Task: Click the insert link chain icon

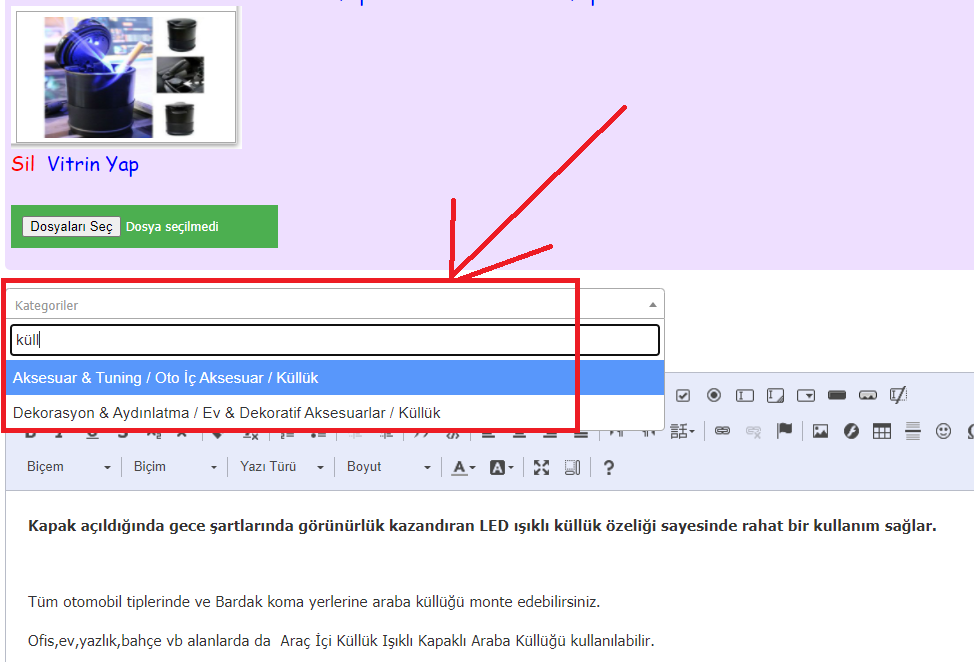Action: point(722,430)
